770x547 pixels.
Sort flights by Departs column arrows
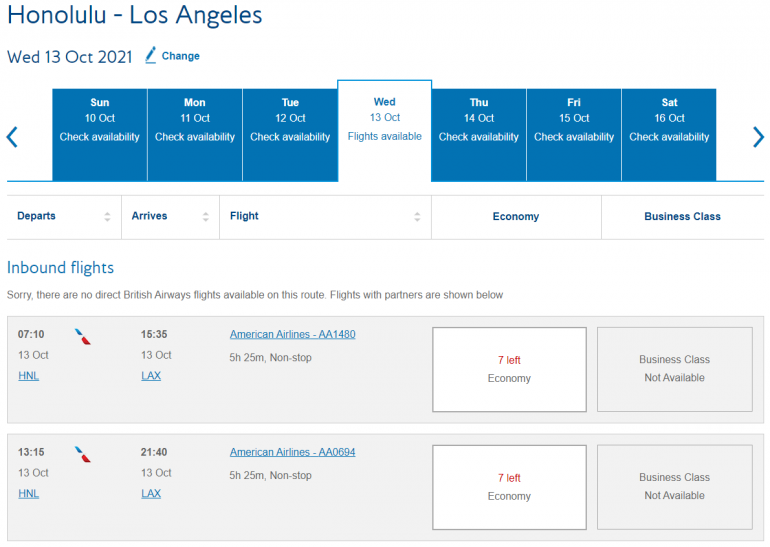pyautogui.click(x=107, y=217)
